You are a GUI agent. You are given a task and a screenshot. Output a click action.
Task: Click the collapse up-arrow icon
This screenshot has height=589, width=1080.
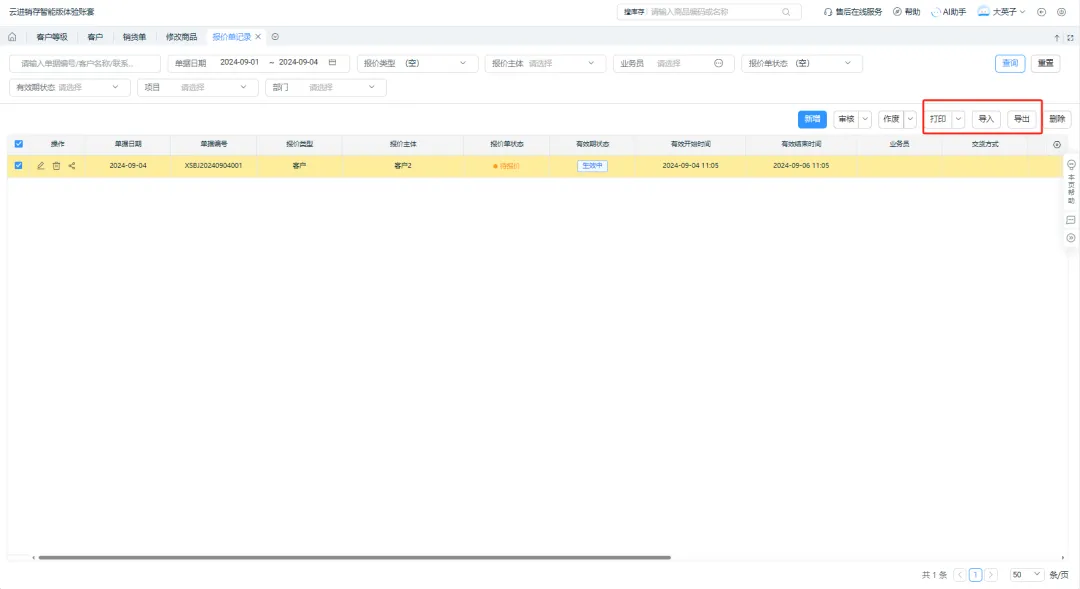1057,38
